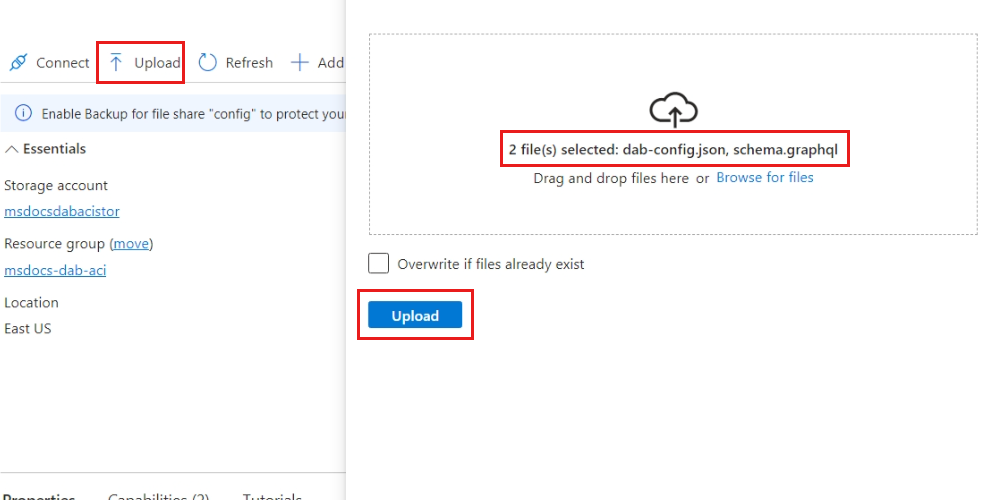Click Add label in toolbar
The image size is (1000, 500).
(331, 62)
